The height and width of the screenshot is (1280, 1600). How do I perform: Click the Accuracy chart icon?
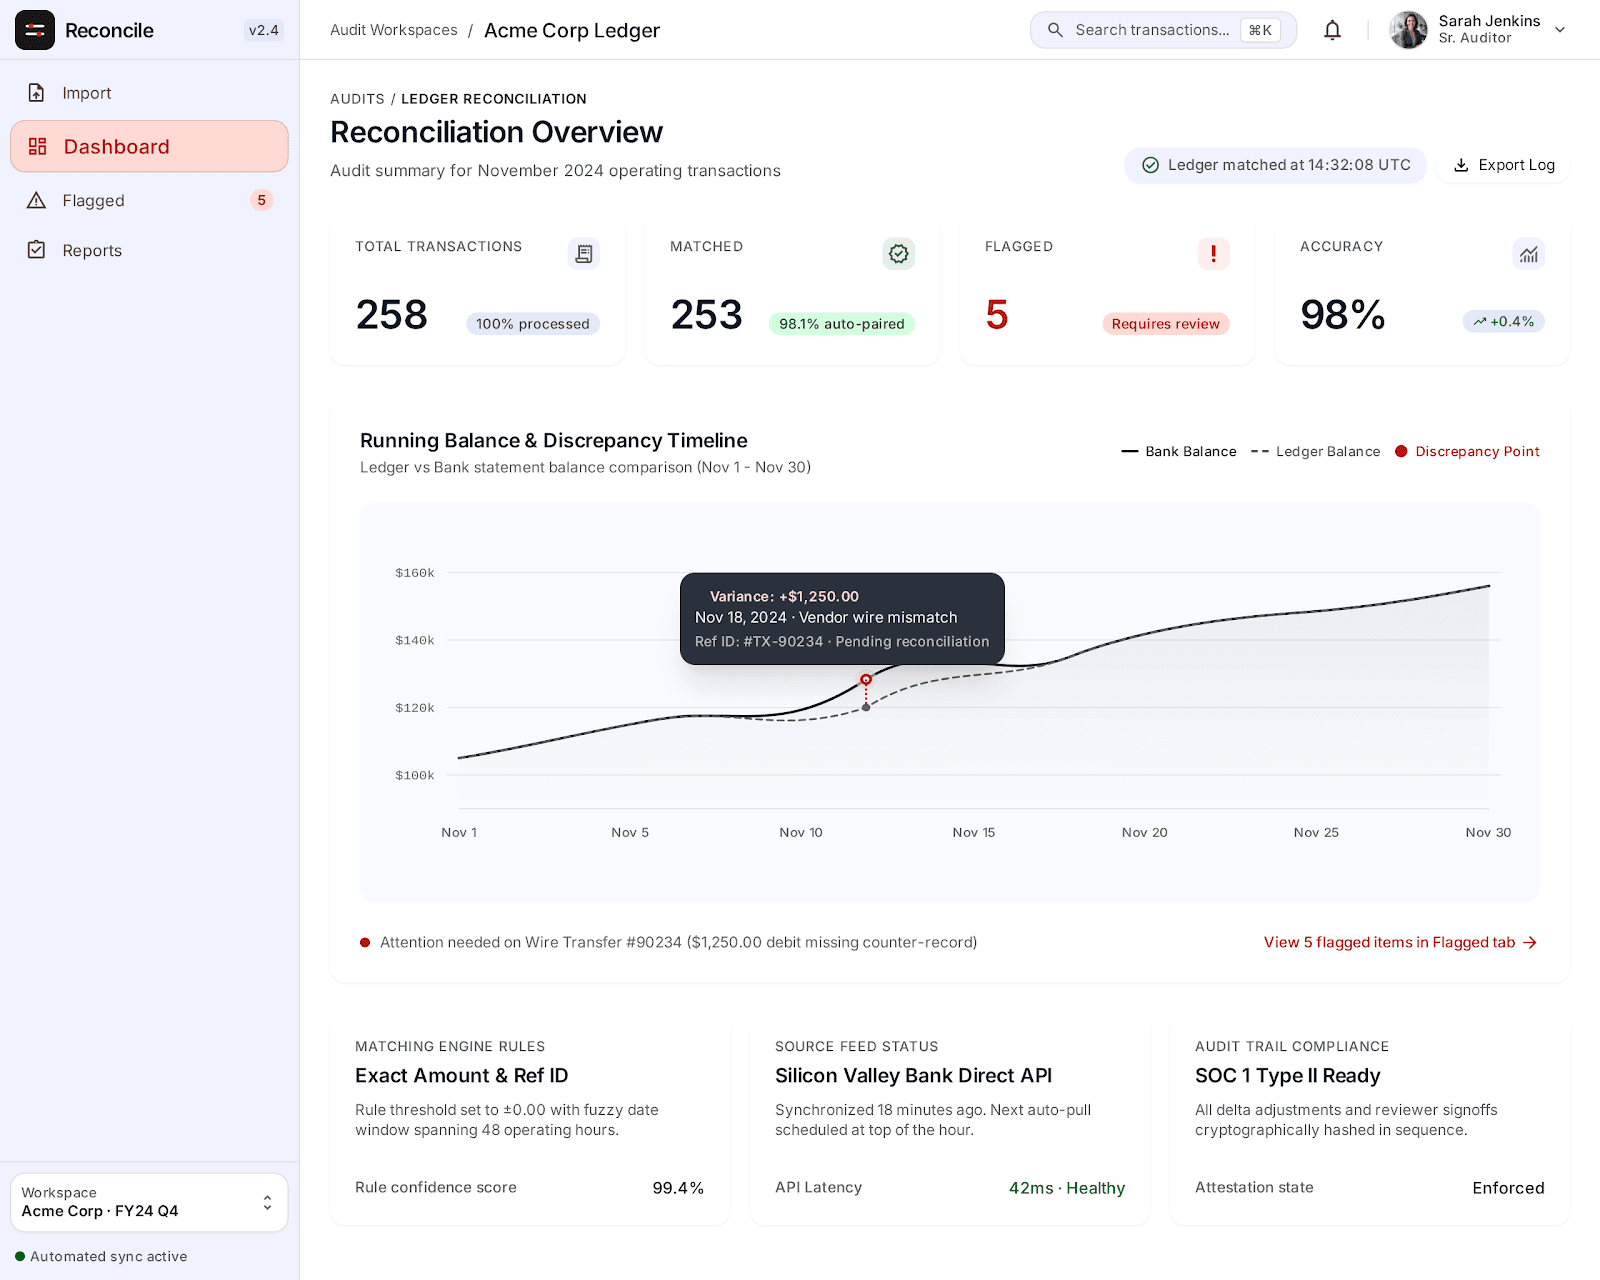(1529, 254)
